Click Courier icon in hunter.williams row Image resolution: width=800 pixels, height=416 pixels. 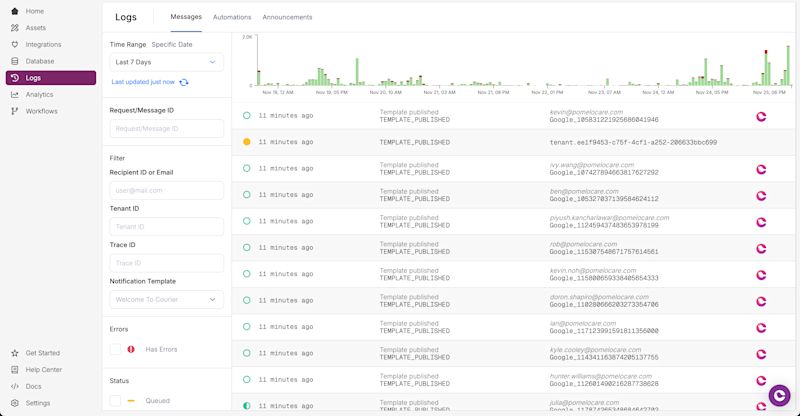click(761, 380)
